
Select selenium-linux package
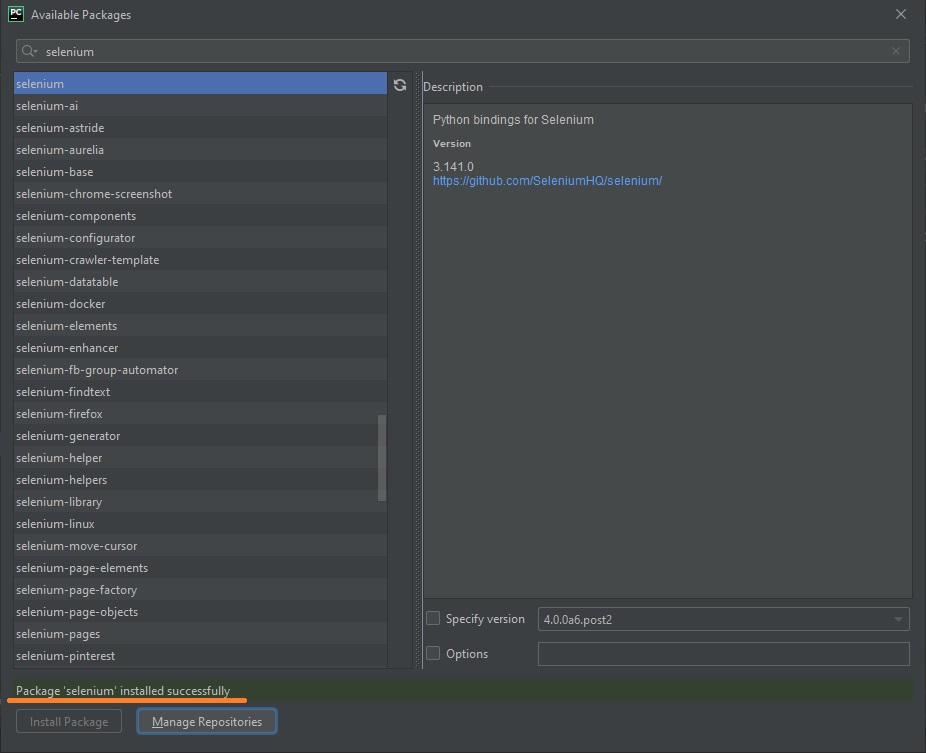tap(200, 524)
